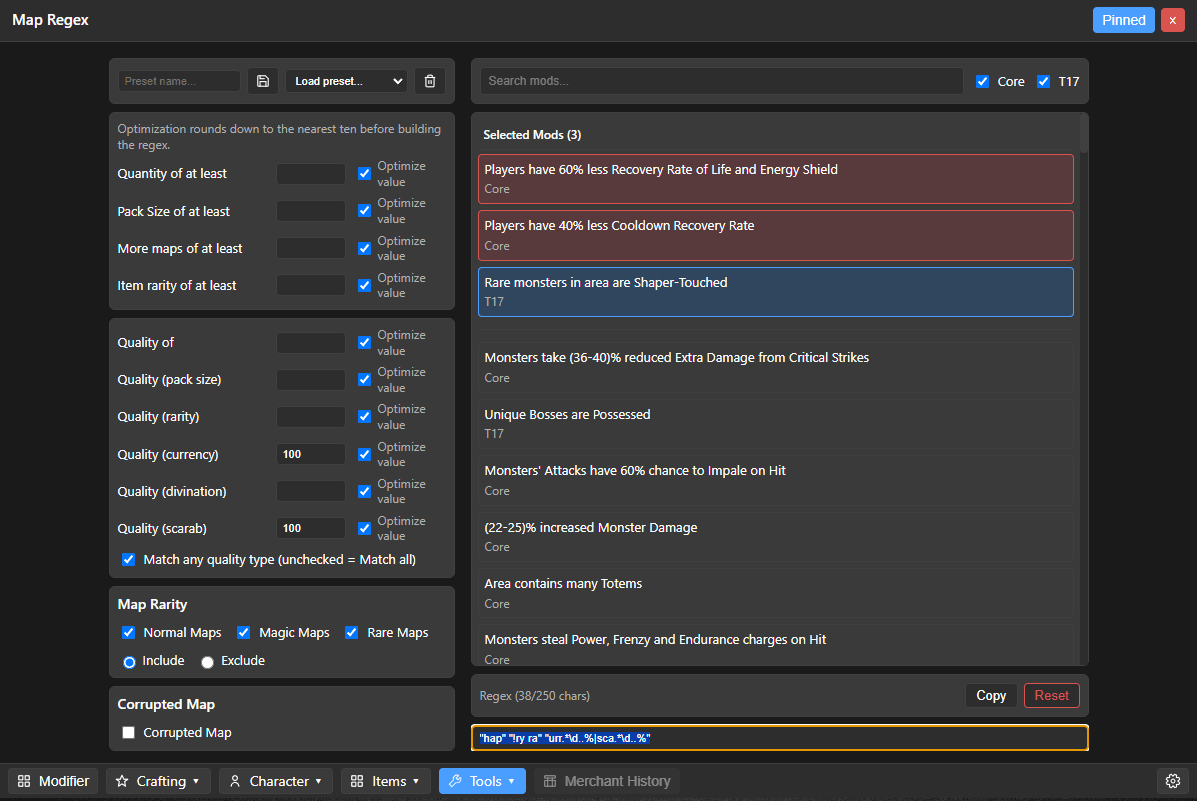
Task: Click the Crafting star icon
Action: [122, 781]
